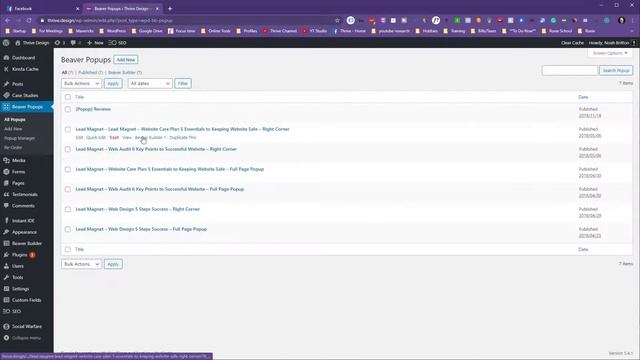Open Forms in the sidebar
This screenshot has width=640, height=360.
coord(18,172)
